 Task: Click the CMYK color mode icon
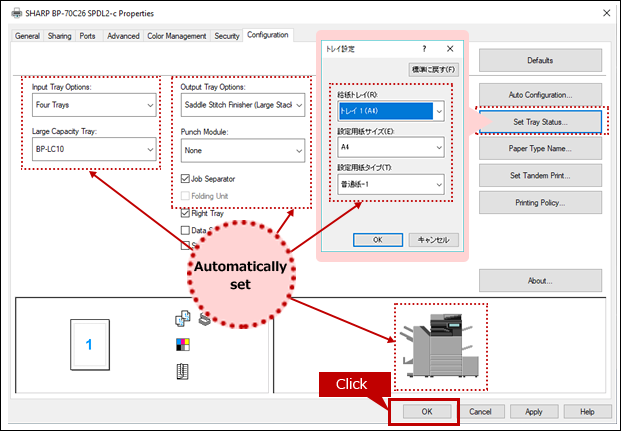tap(182, 345)
